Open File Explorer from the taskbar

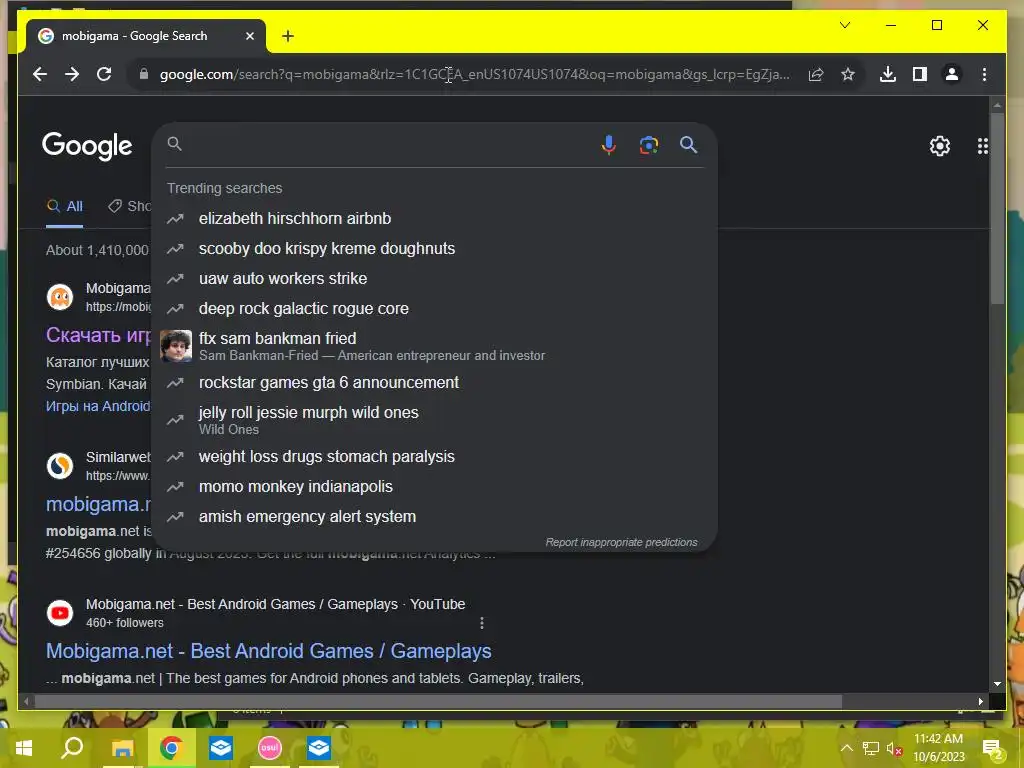[122, 747]
